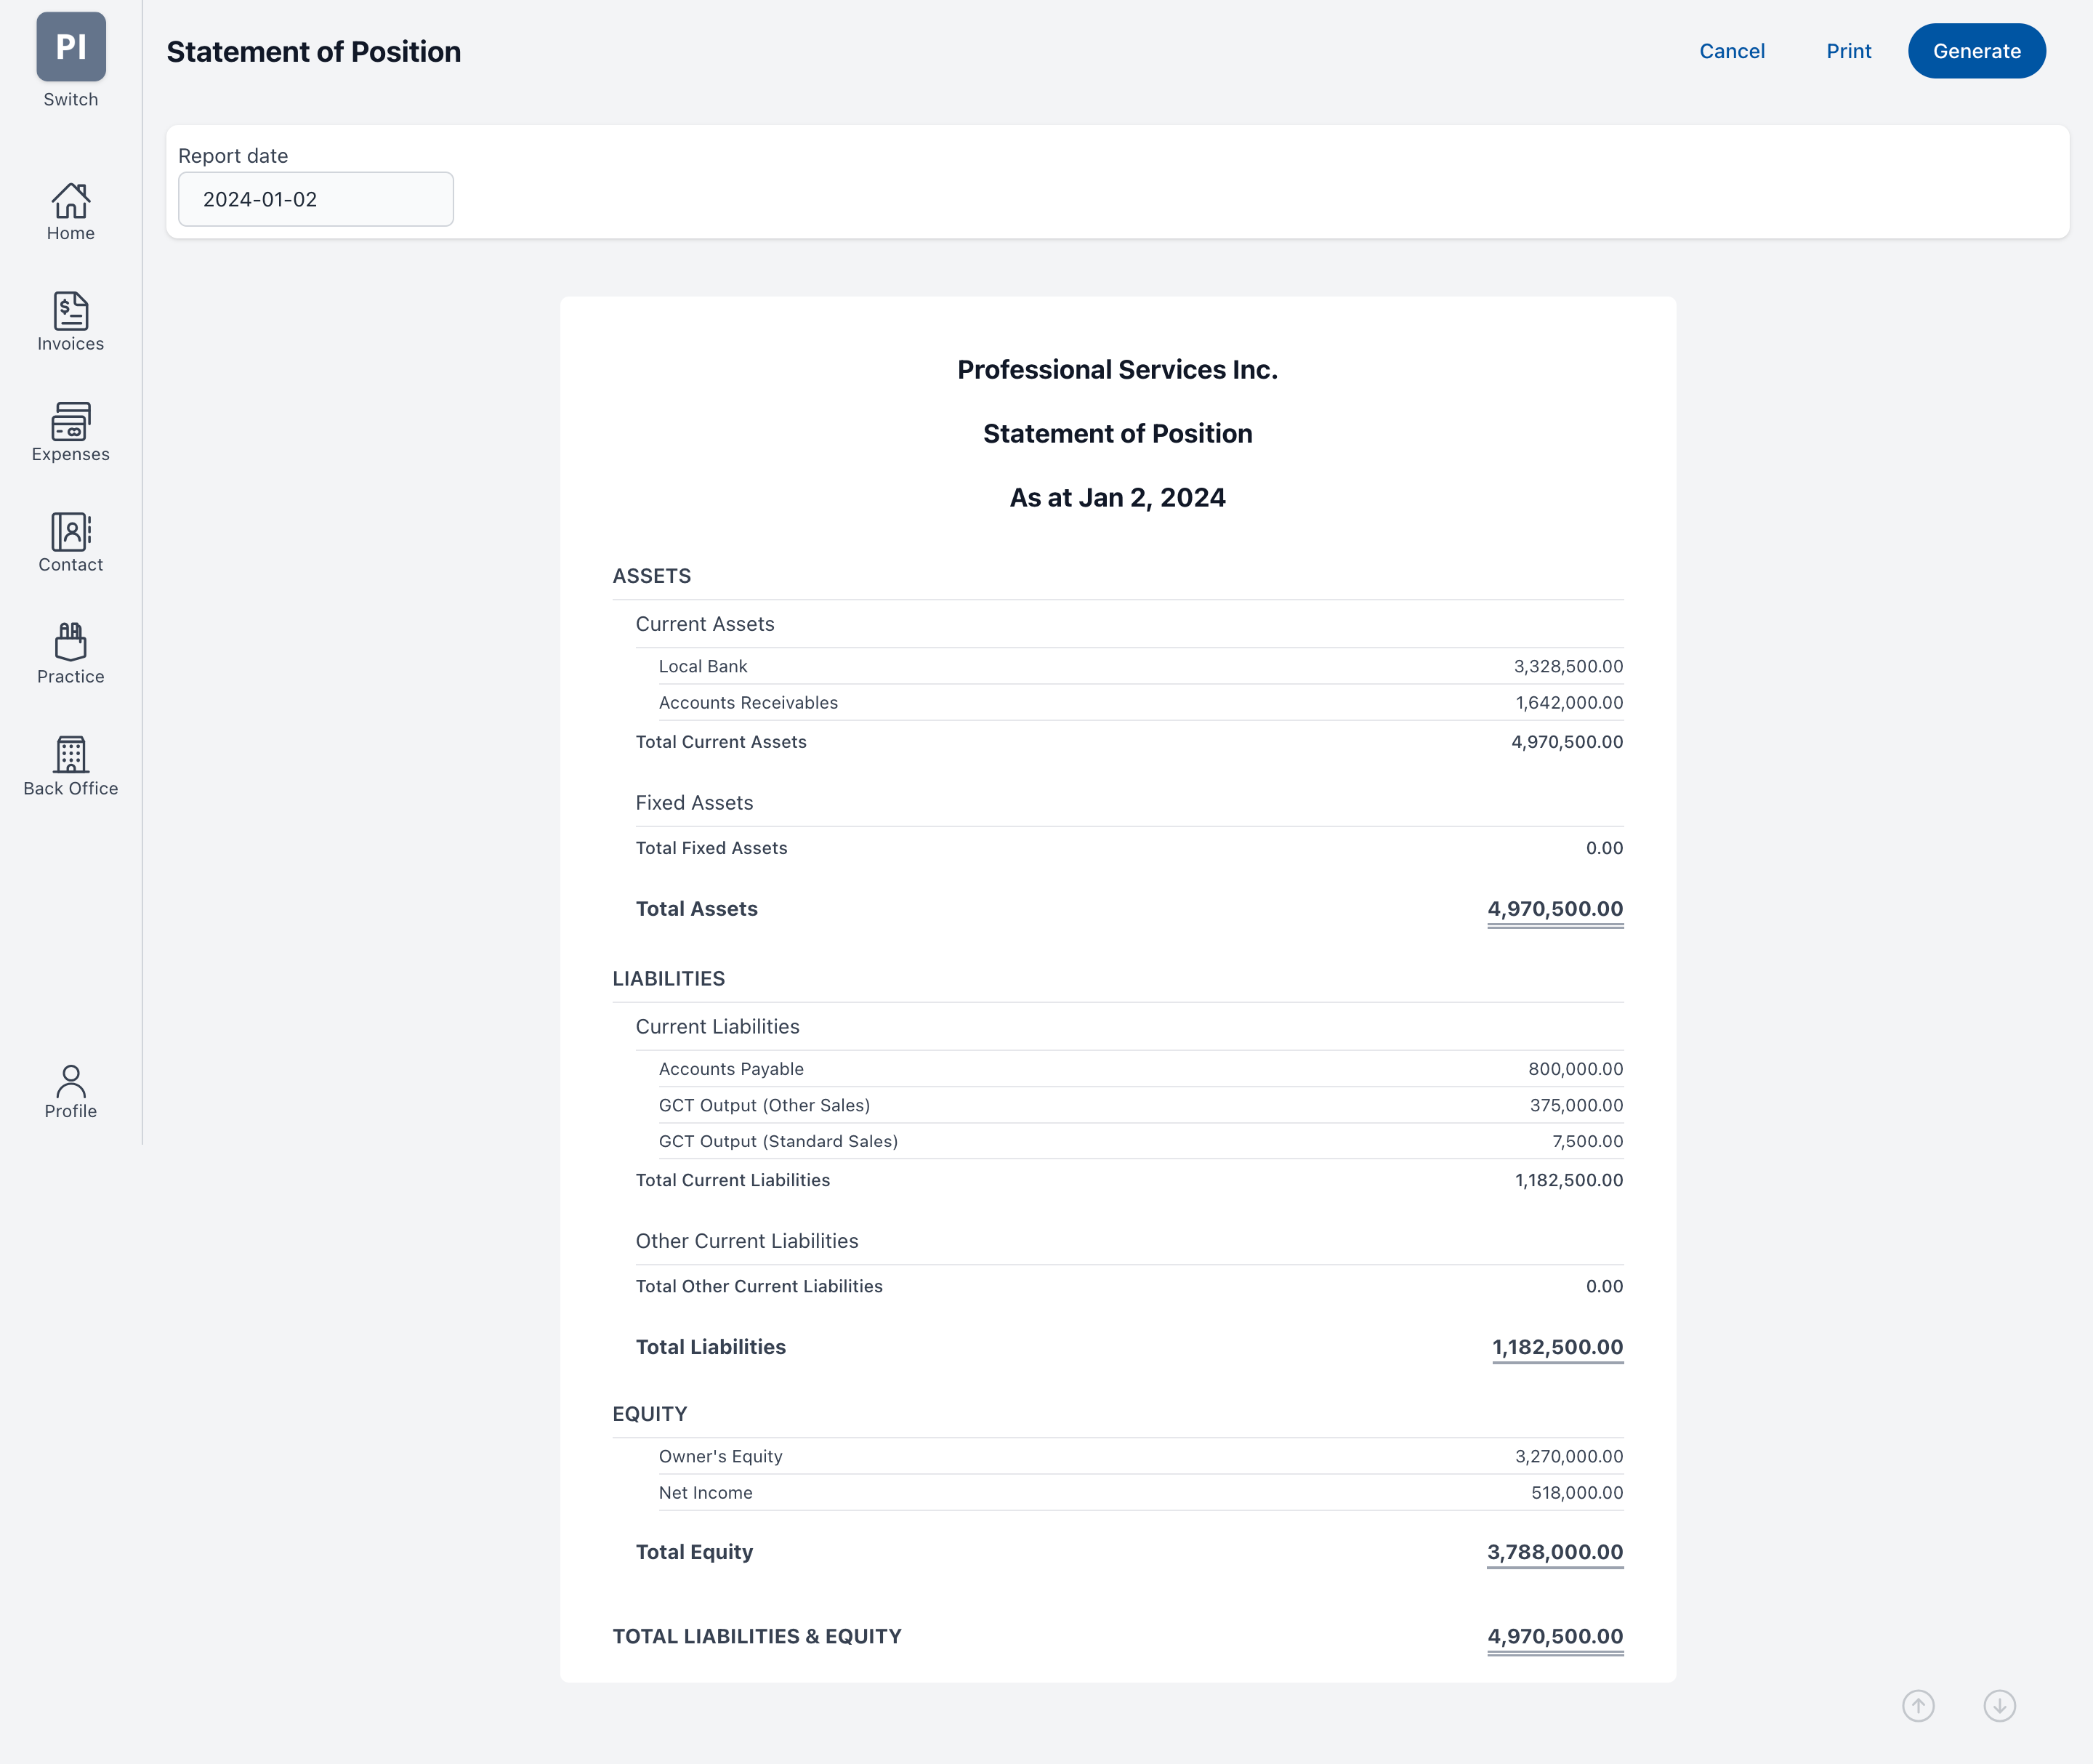Select the Report date field

(315, 199)
